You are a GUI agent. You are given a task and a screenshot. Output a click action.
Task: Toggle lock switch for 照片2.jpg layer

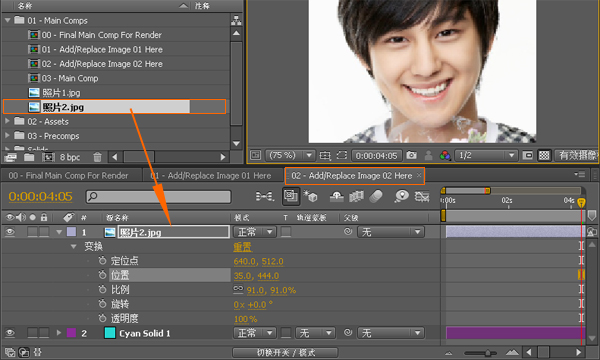click(44, 232)
